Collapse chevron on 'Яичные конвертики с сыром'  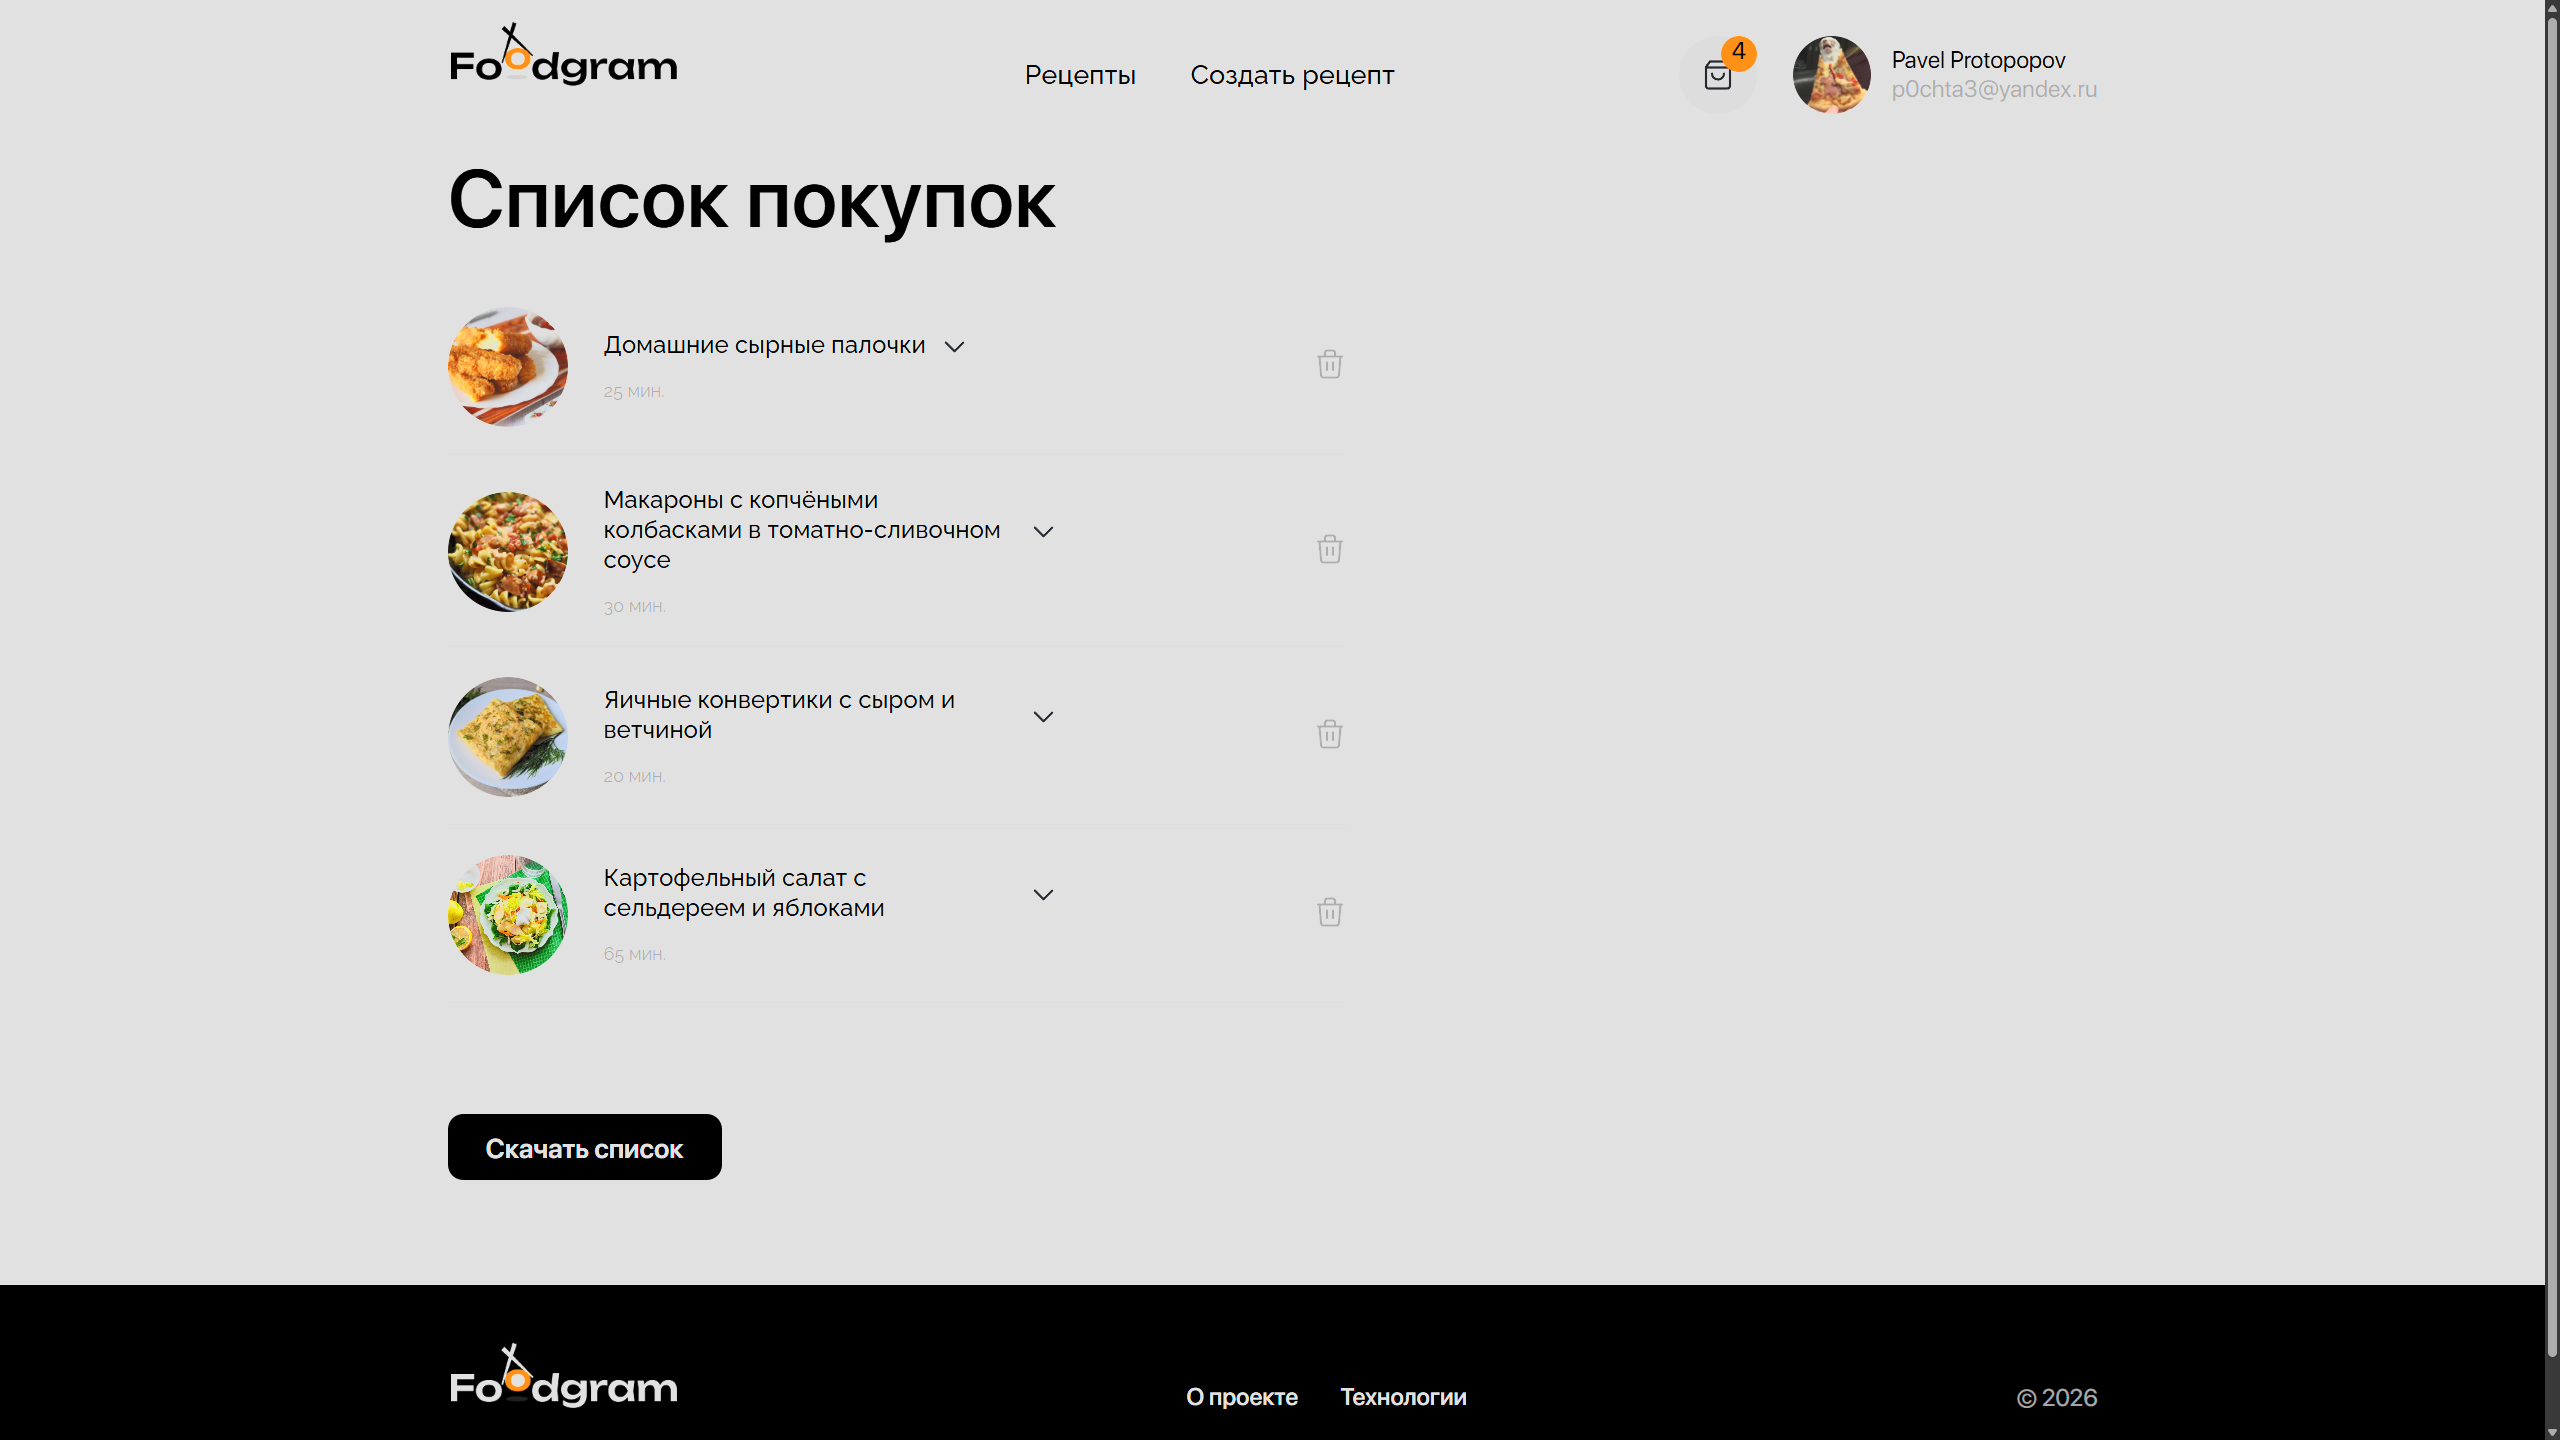tap(1043, 716)
